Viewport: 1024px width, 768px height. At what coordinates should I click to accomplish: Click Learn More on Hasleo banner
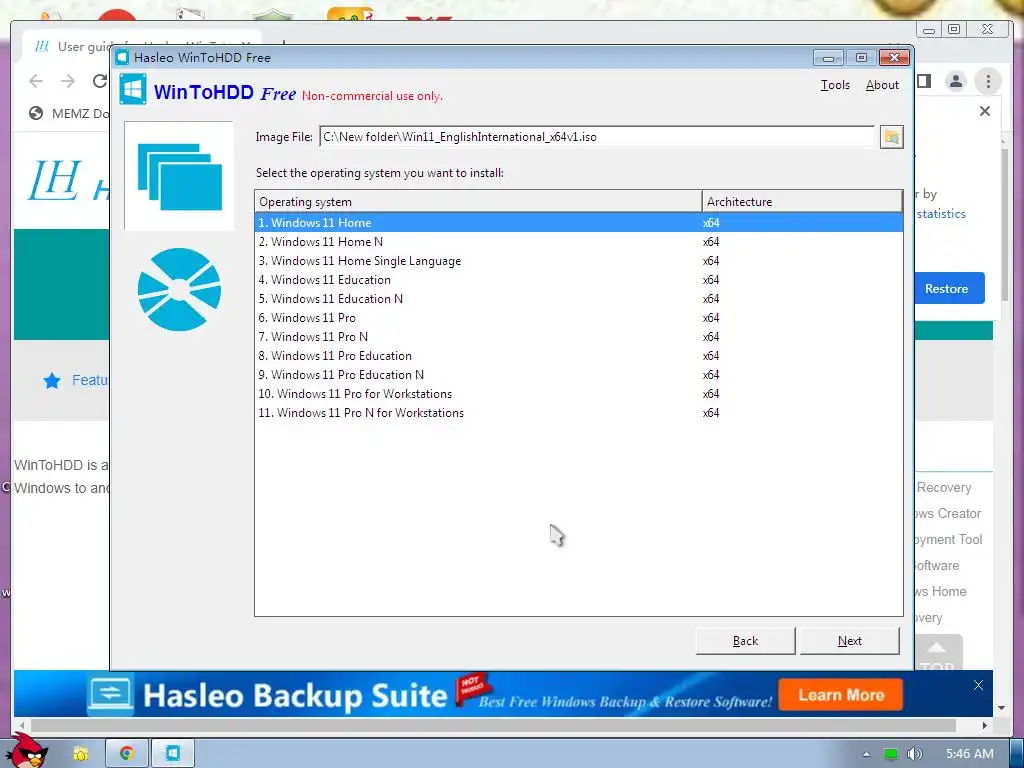(x=841, y=695)
